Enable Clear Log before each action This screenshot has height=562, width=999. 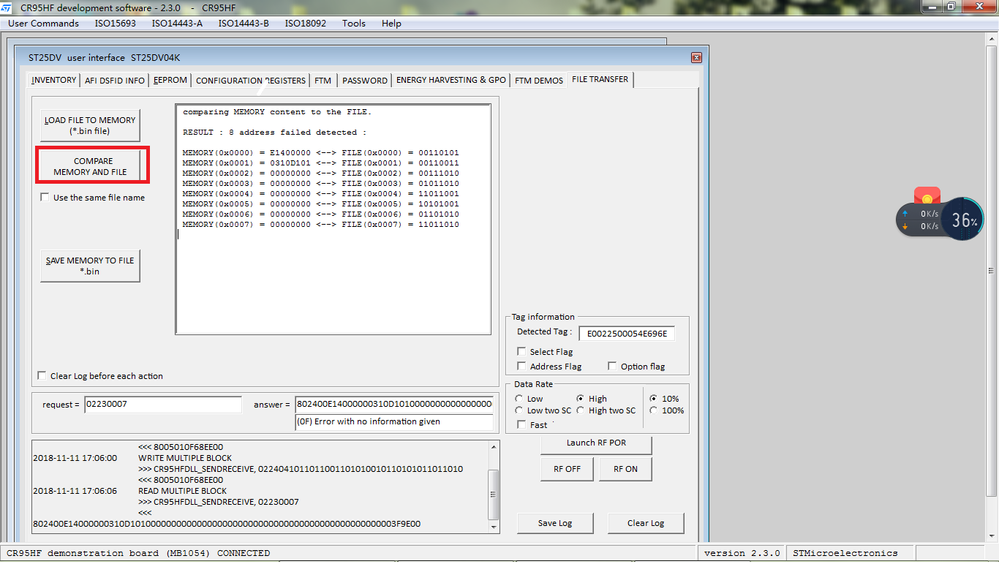pos(41,375)
